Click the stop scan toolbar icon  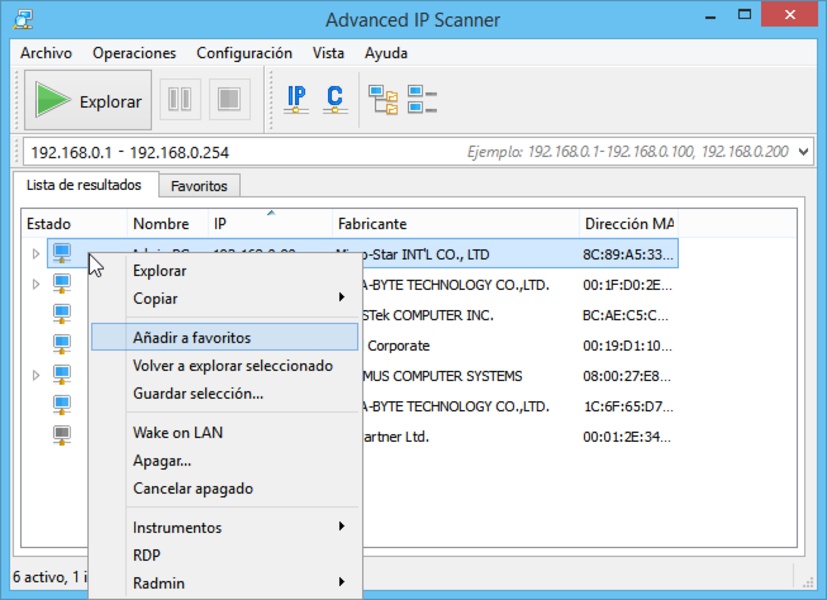click(229, 100)
